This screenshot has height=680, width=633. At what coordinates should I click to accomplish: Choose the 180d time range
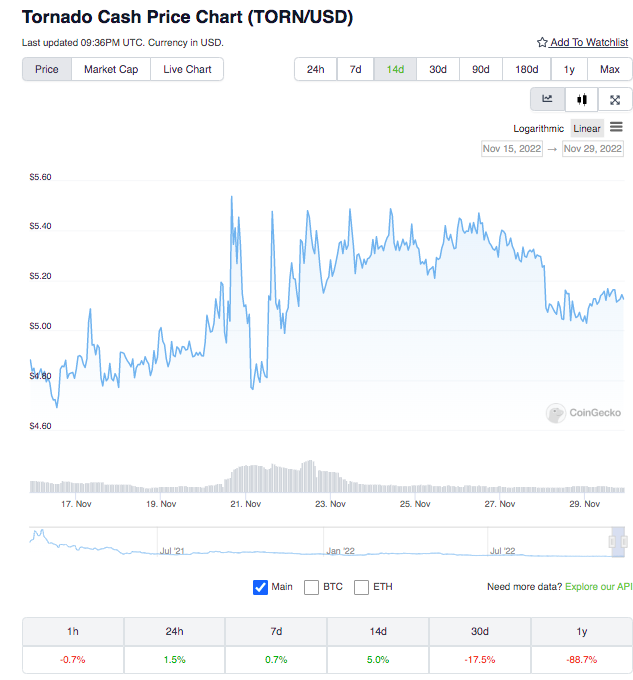[x=527, y=69]
